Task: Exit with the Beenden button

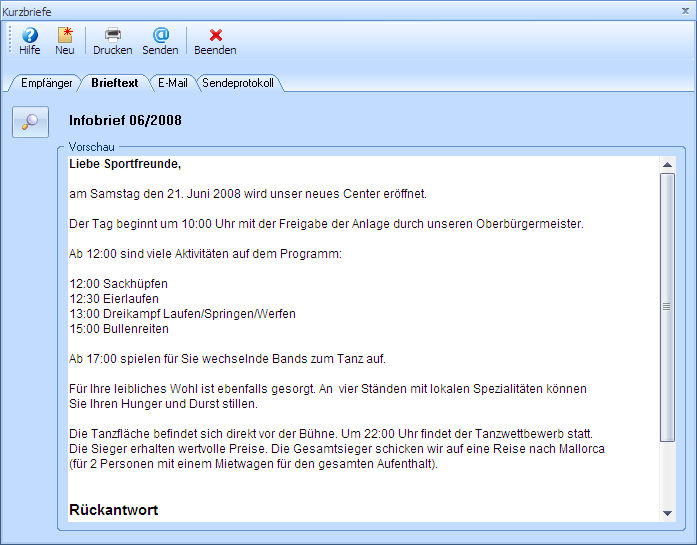Action: (x=215, y=41)
